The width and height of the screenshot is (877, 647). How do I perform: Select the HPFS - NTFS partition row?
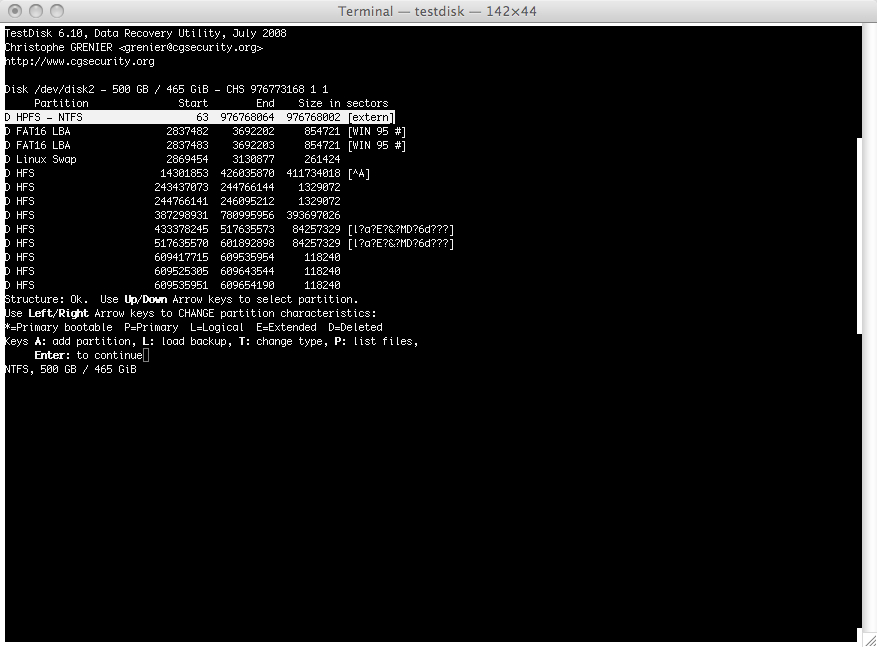coord(200,117)
